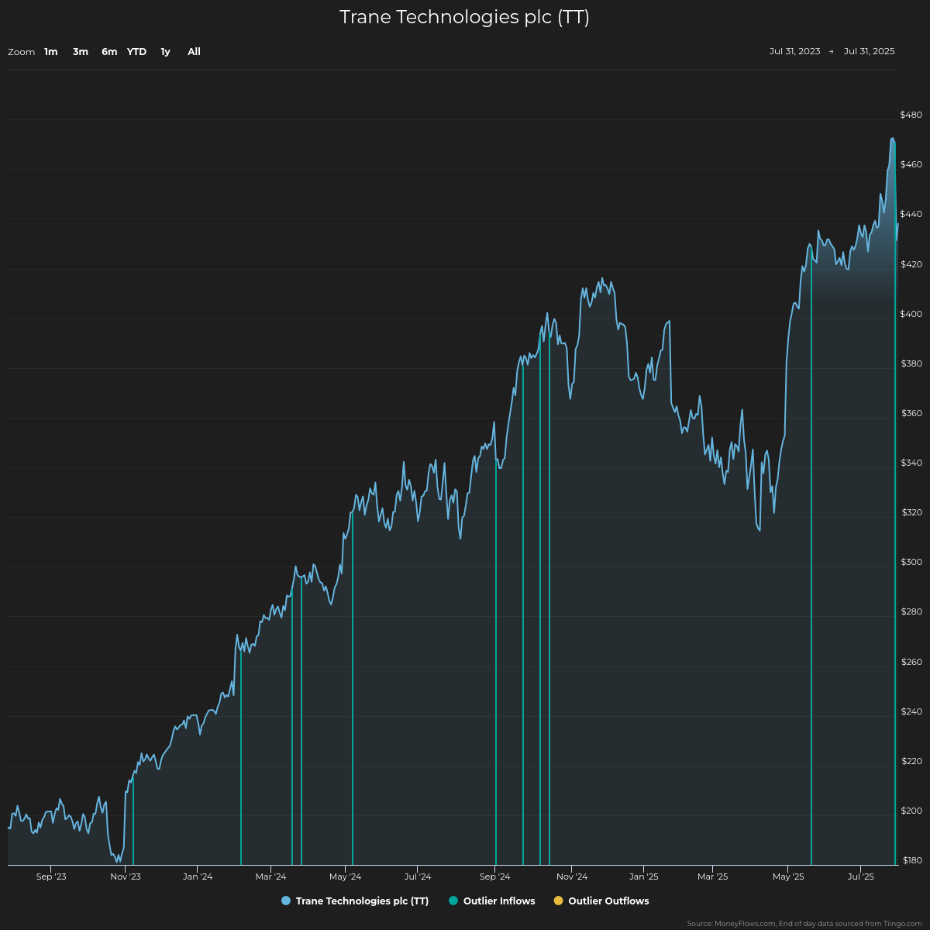Select the outlier inflow line at Sep '24
The image size is (930, 930).
click(x=496, y=661)
